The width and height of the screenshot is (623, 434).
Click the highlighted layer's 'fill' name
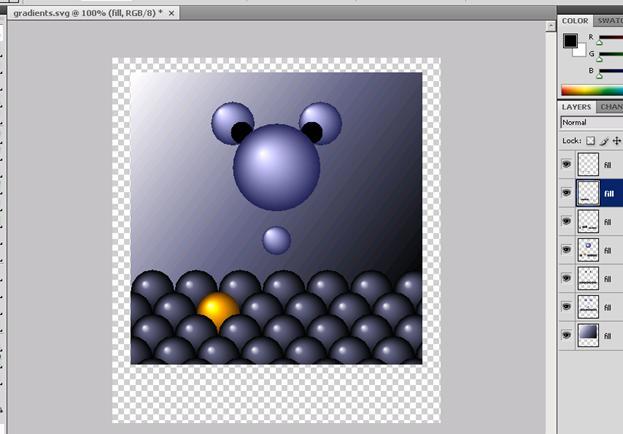click(609, 194)
